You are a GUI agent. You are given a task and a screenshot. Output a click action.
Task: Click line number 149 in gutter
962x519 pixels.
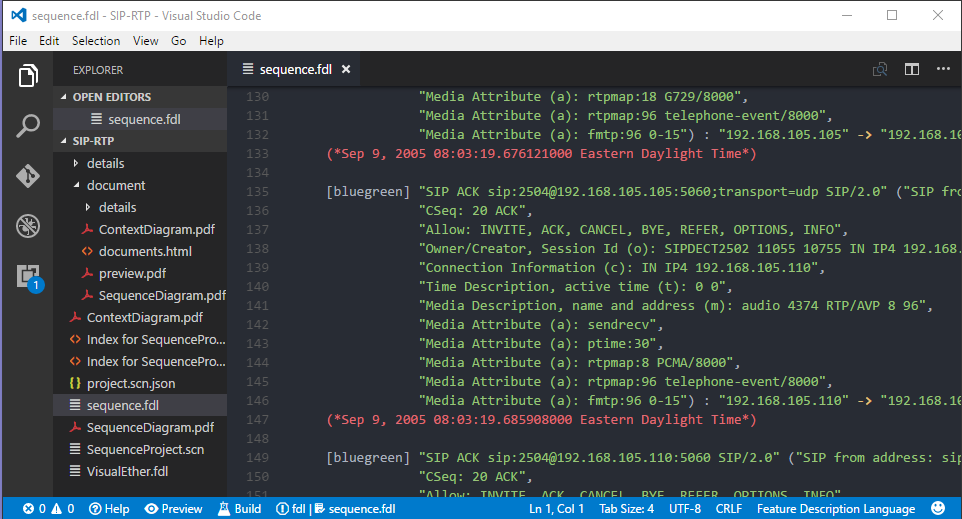pyautogui.click(x=257, y=458)
